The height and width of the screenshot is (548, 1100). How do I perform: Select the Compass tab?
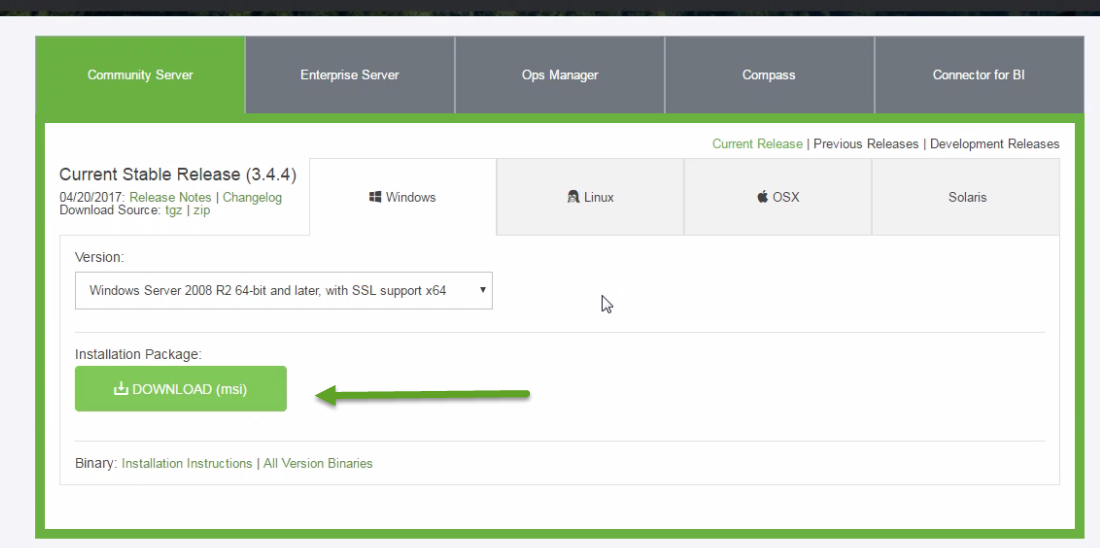[769, 75]
